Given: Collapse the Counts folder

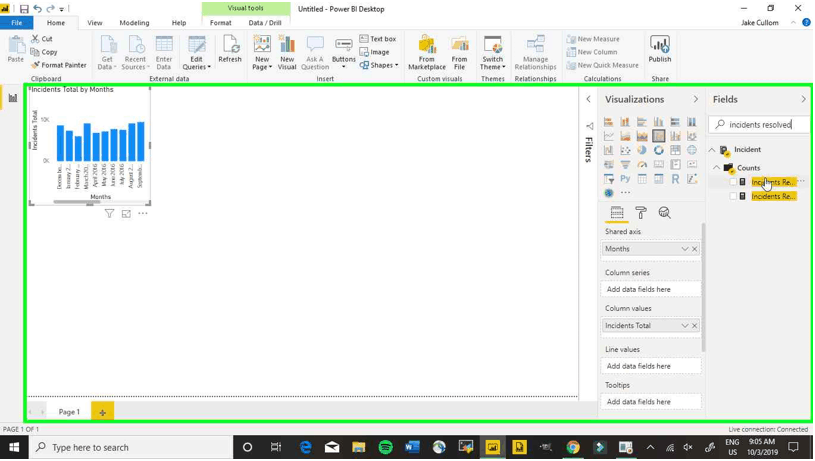Looking at the screenshot, I should pos(717,168).
